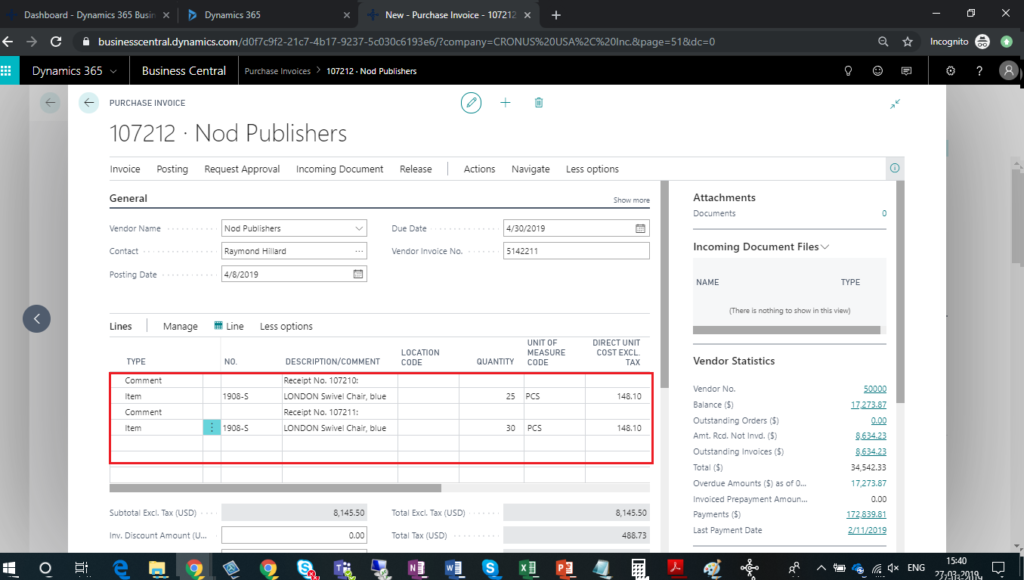Open the Vendor No. 50000 link
Viewport: 1024px width, 580px height.
tap(874, 389)
